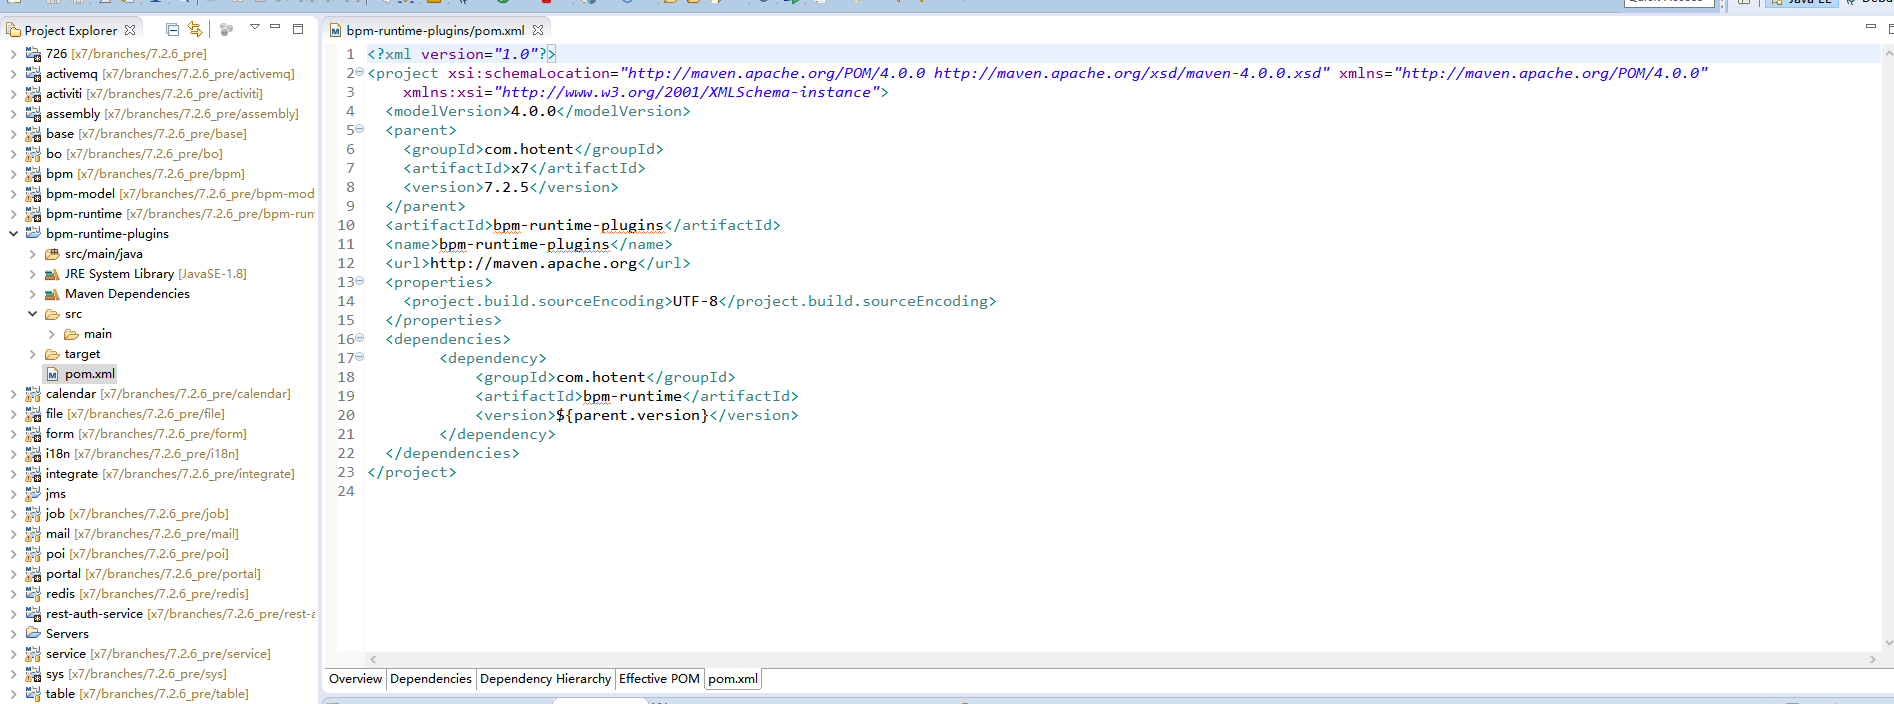This screenshot has width=1894, height=704.
Task: Minimize the editor area
Action: pos(1870,27)
